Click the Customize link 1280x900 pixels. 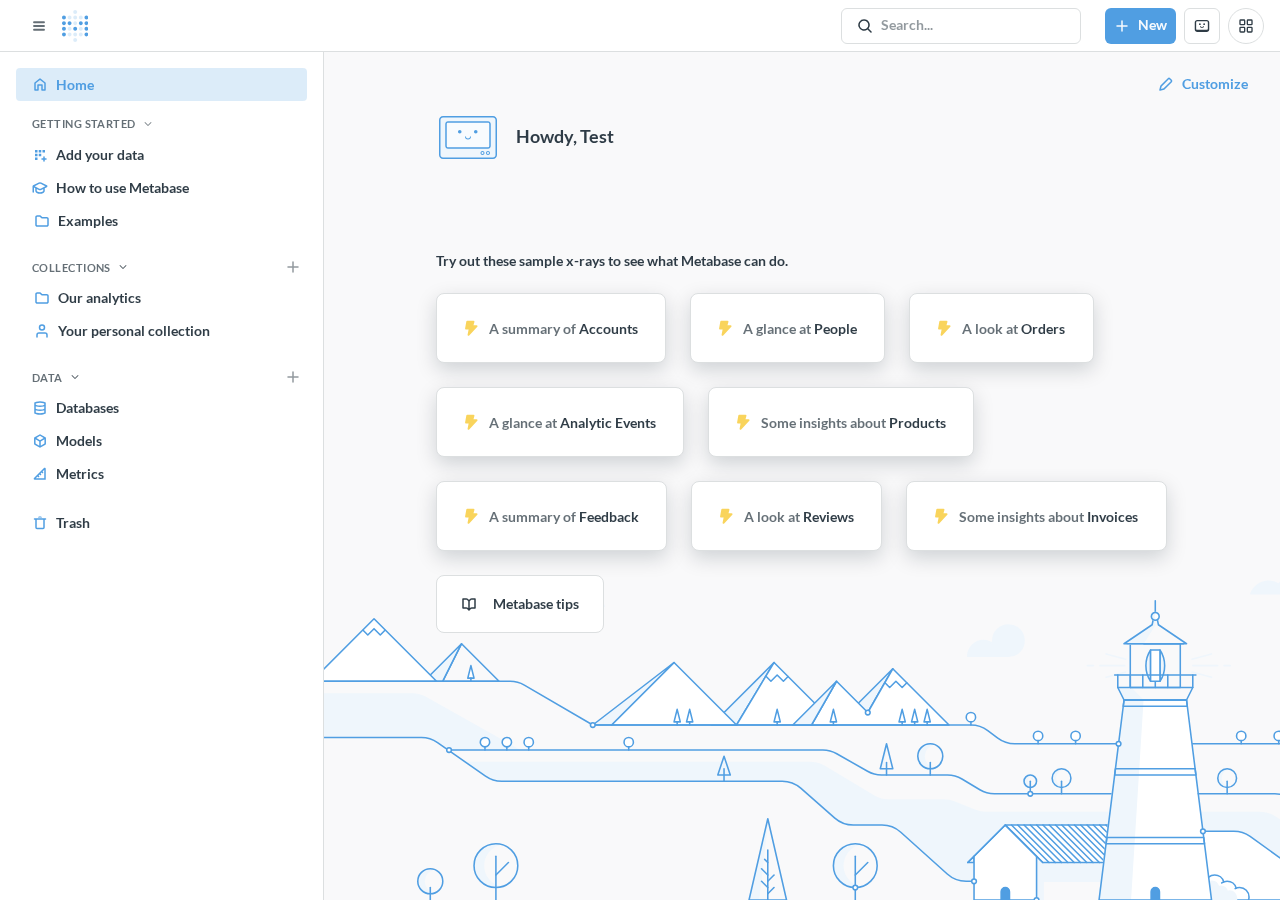click(1203, 84)
